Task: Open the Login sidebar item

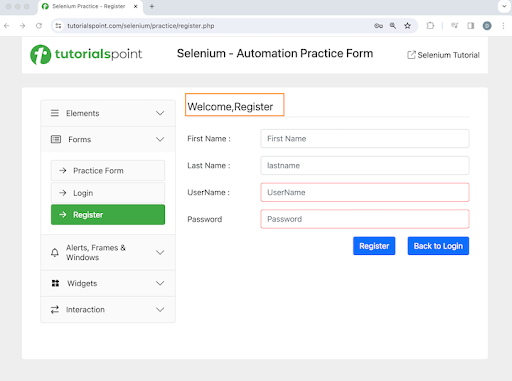Action: [108, 193]
